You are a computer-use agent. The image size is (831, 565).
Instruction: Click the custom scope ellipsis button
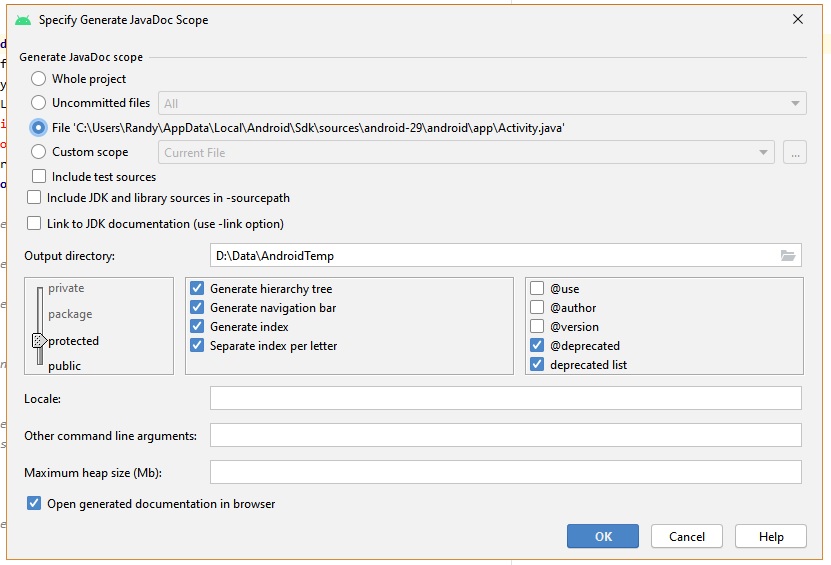[795, 153]
